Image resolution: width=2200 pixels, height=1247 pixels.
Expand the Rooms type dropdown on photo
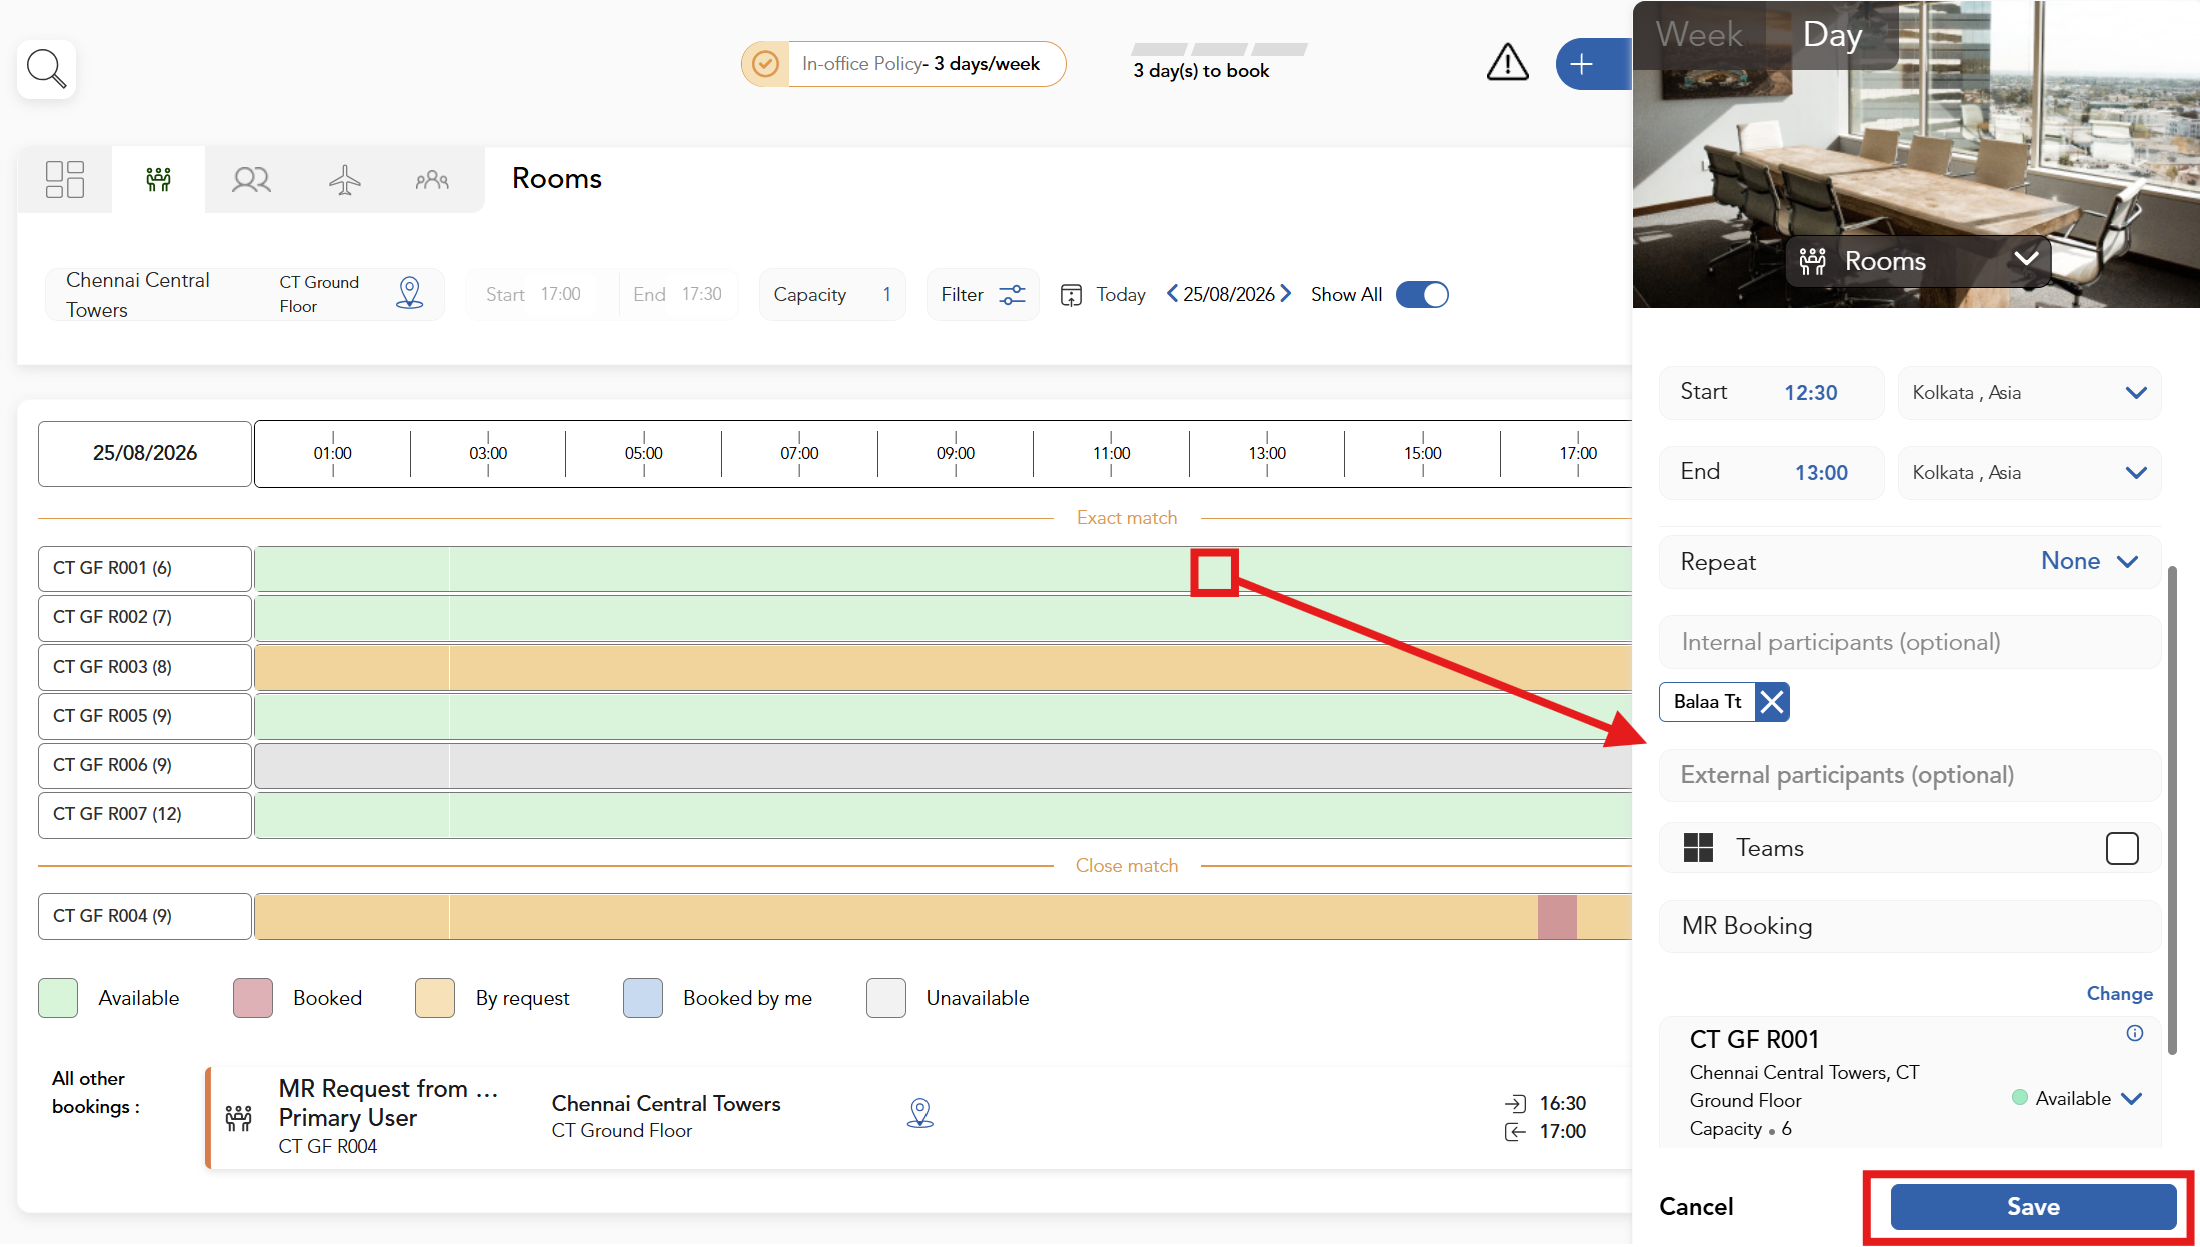(1919, 262)
